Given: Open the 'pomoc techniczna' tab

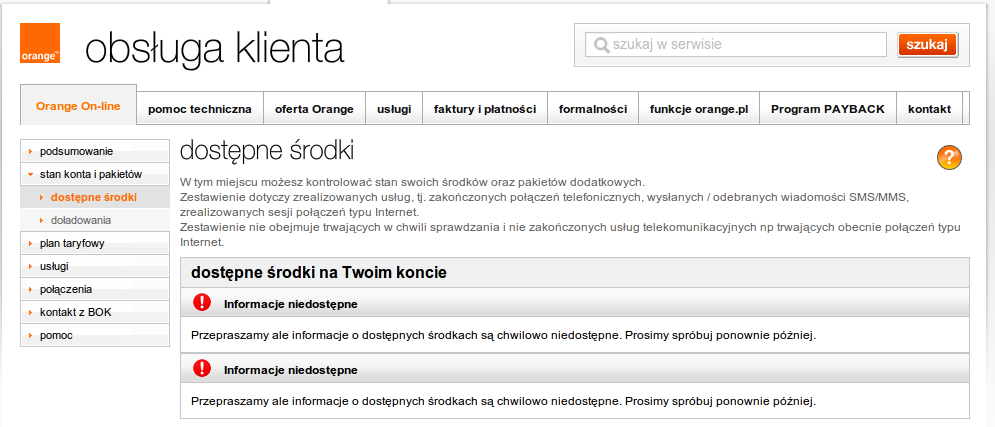Looking at the screenshot, I should 200,109.
